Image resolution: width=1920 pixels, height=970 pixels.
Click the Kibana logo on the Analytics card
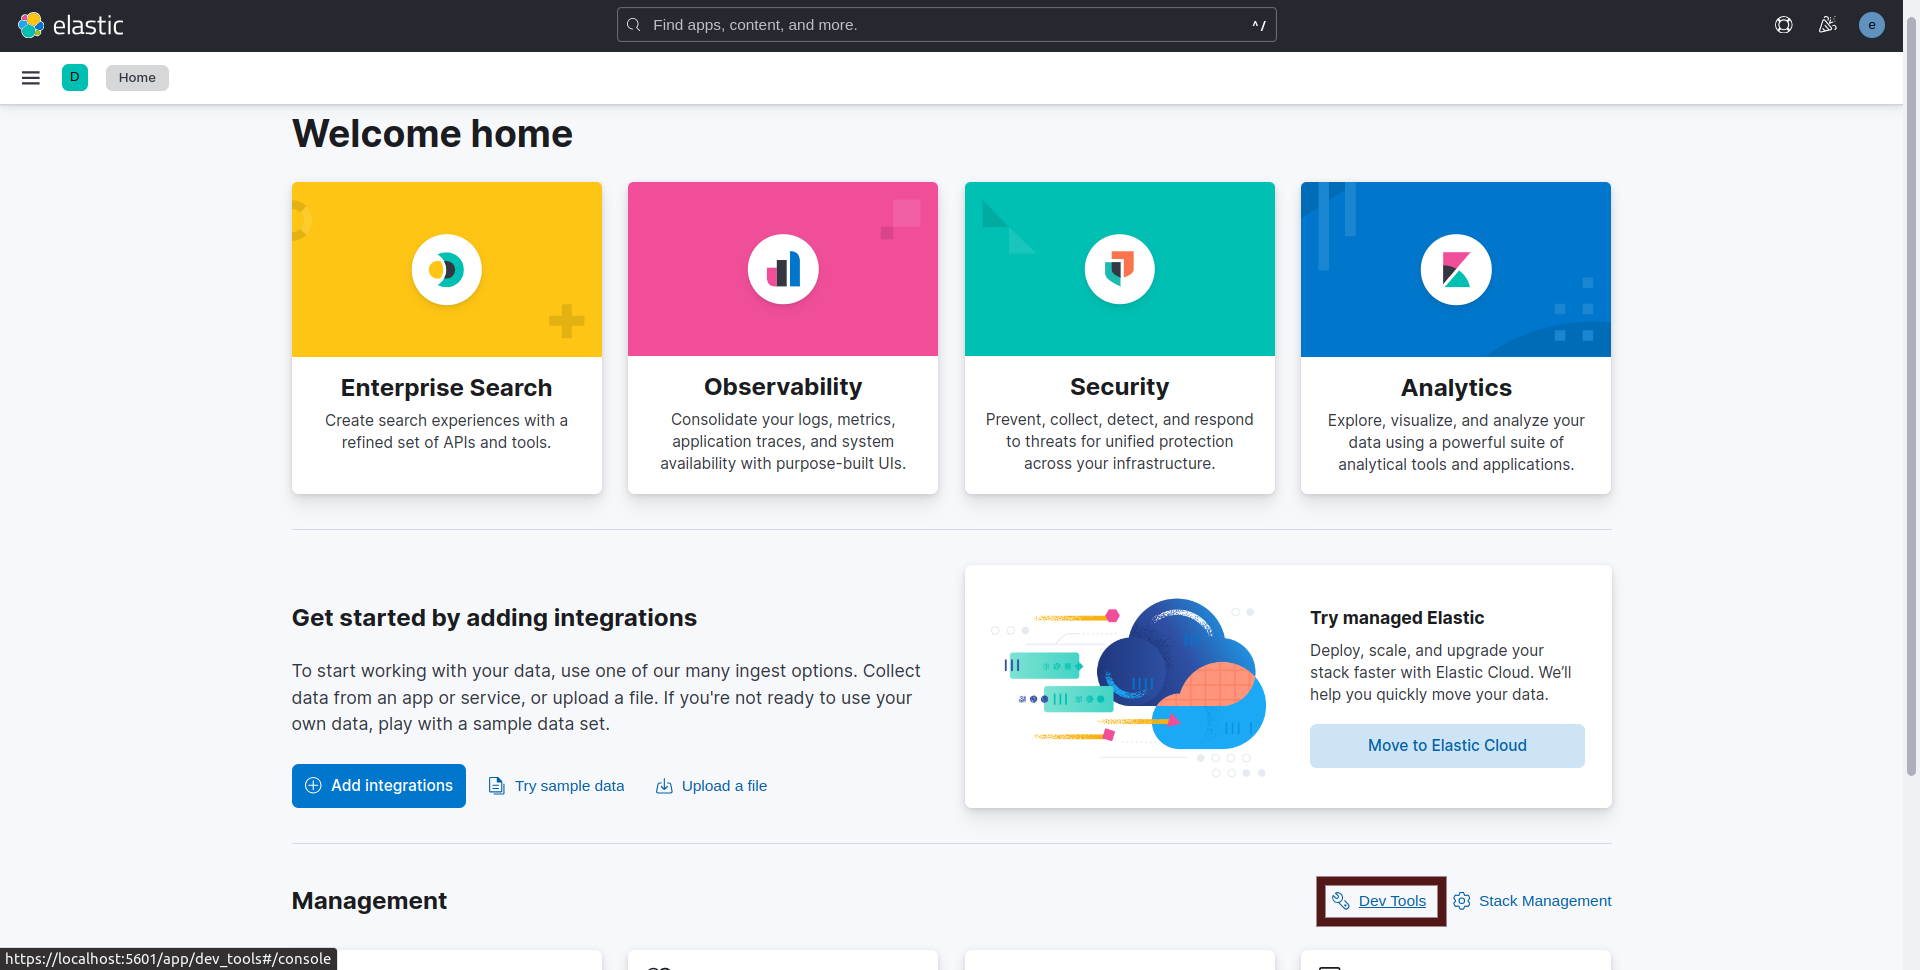click(1456, 268)
